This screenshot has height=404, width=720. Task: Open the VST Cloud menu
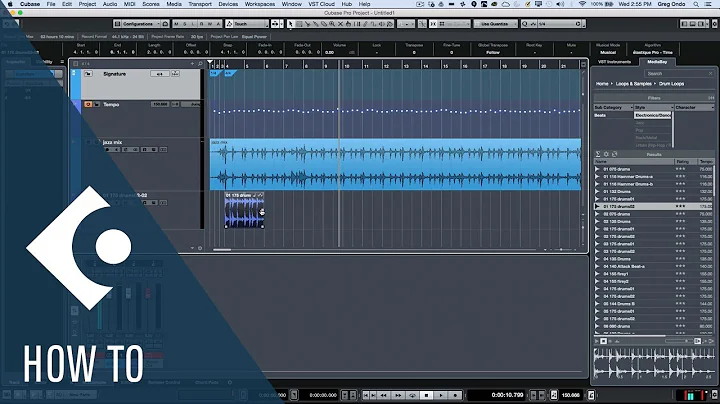pyautogui.click(x=321, y=4)
